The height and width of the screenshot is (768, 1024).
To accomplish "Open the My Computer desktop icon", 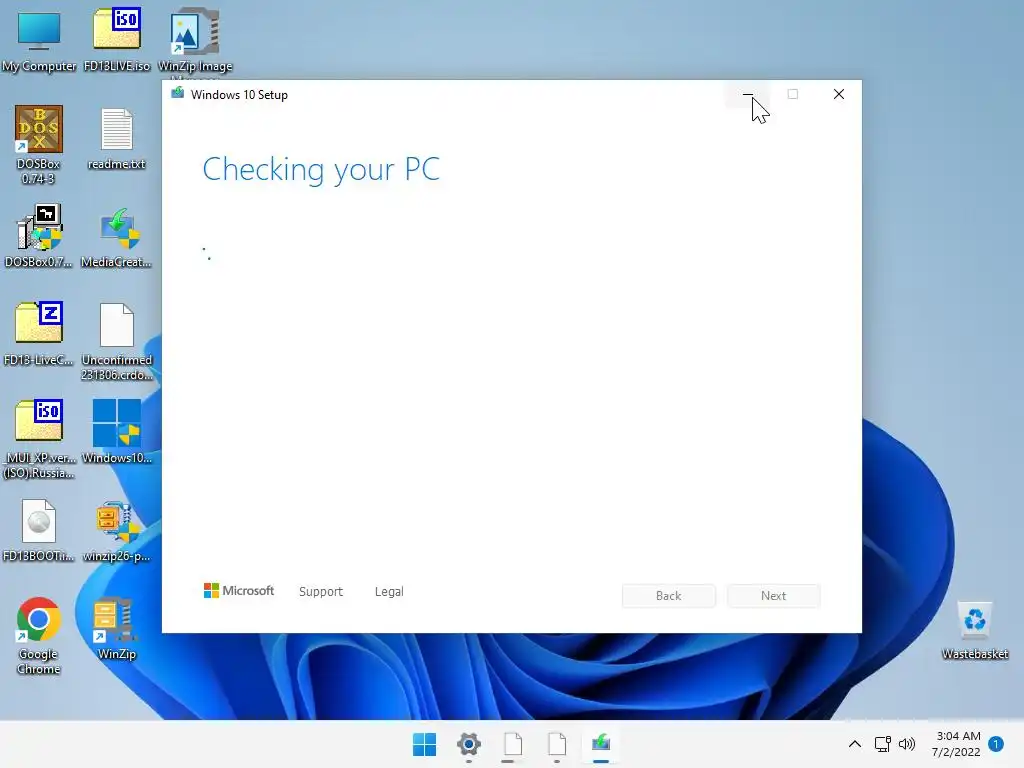I will click(x=39, y=40).
